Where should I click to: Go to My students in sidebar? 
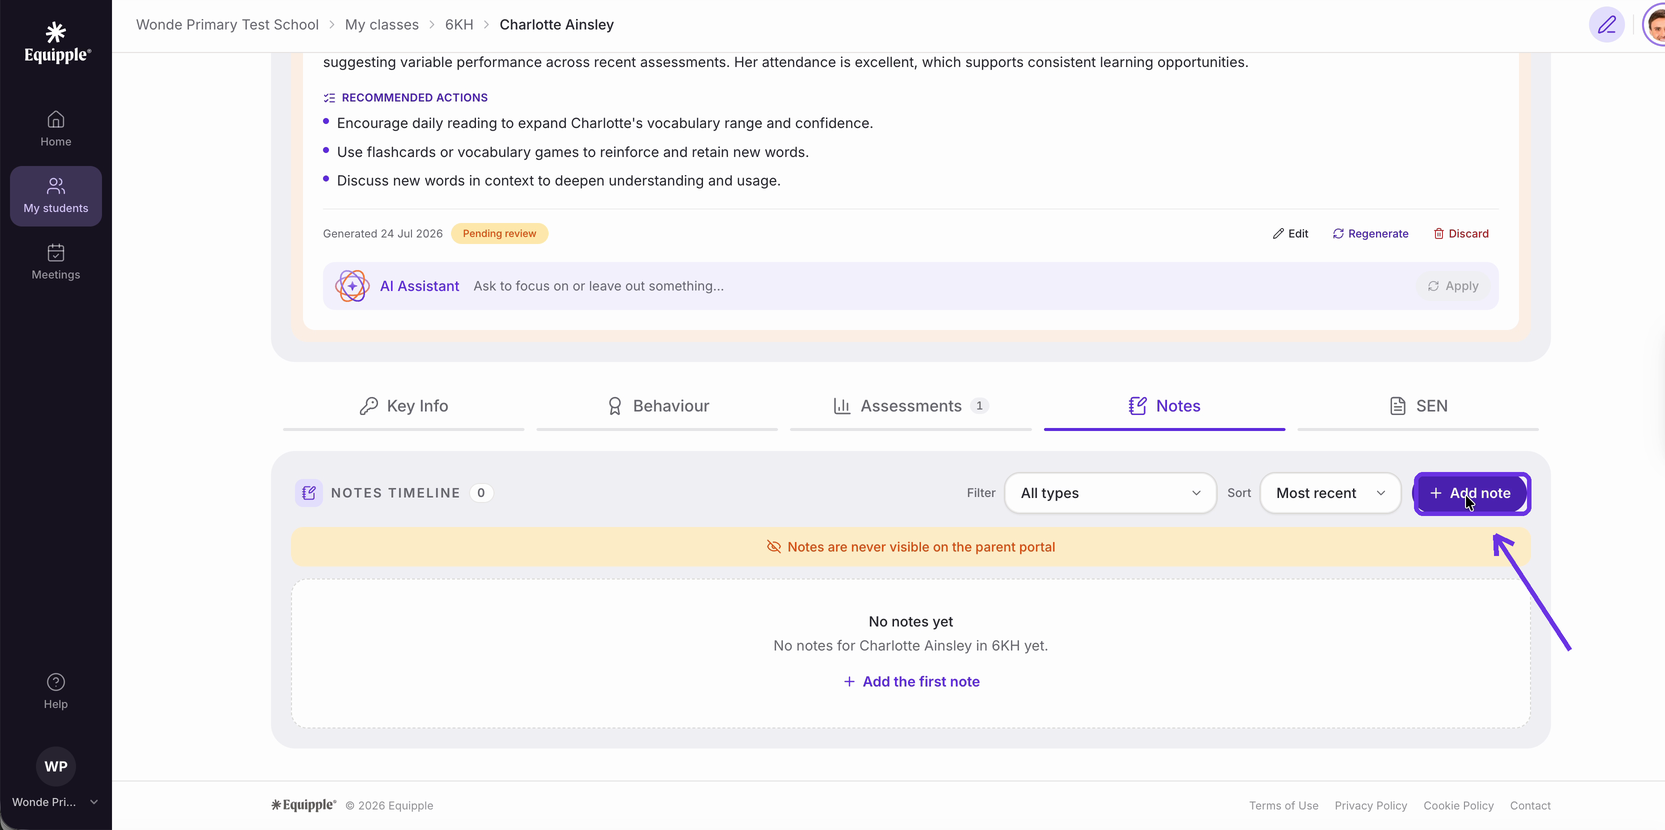[x=56, y=196]
